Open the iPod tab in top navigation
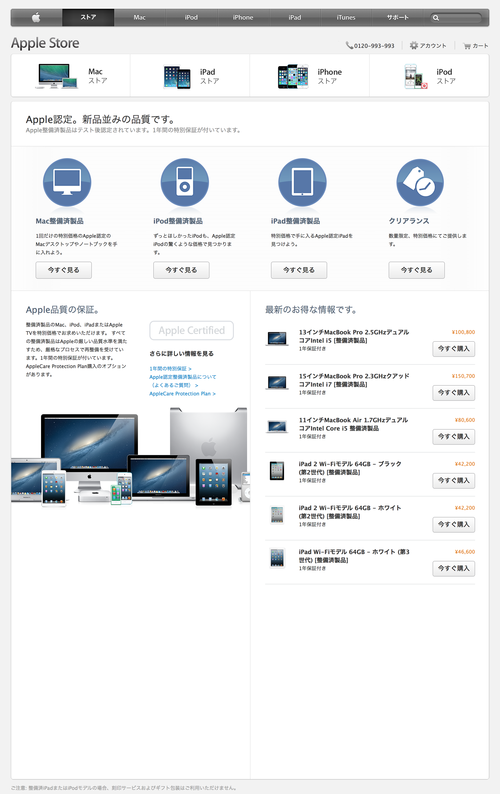The image size is (500, 794). 191,18
